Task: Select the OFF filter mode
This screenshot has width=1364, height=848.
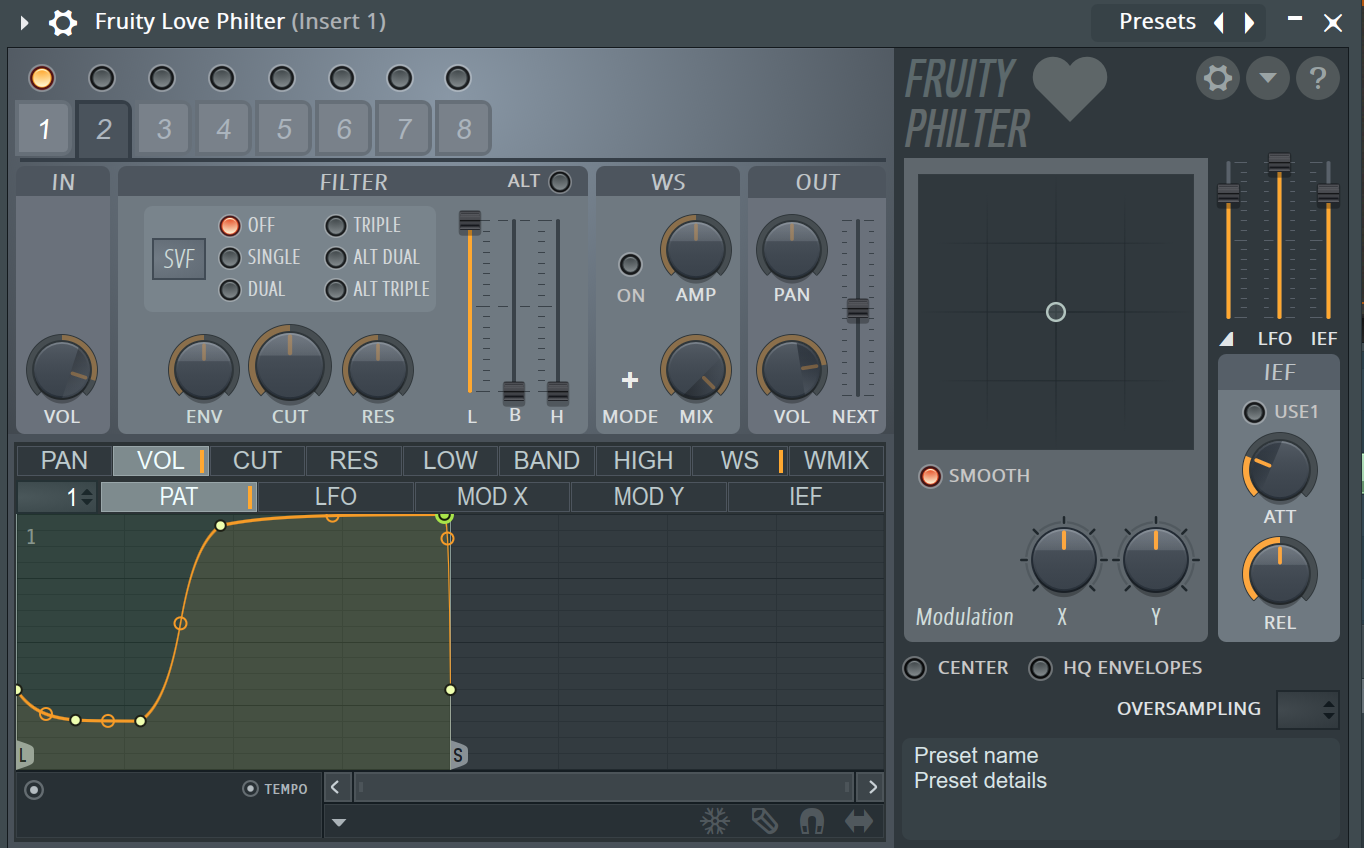Action: pos(231,225)
